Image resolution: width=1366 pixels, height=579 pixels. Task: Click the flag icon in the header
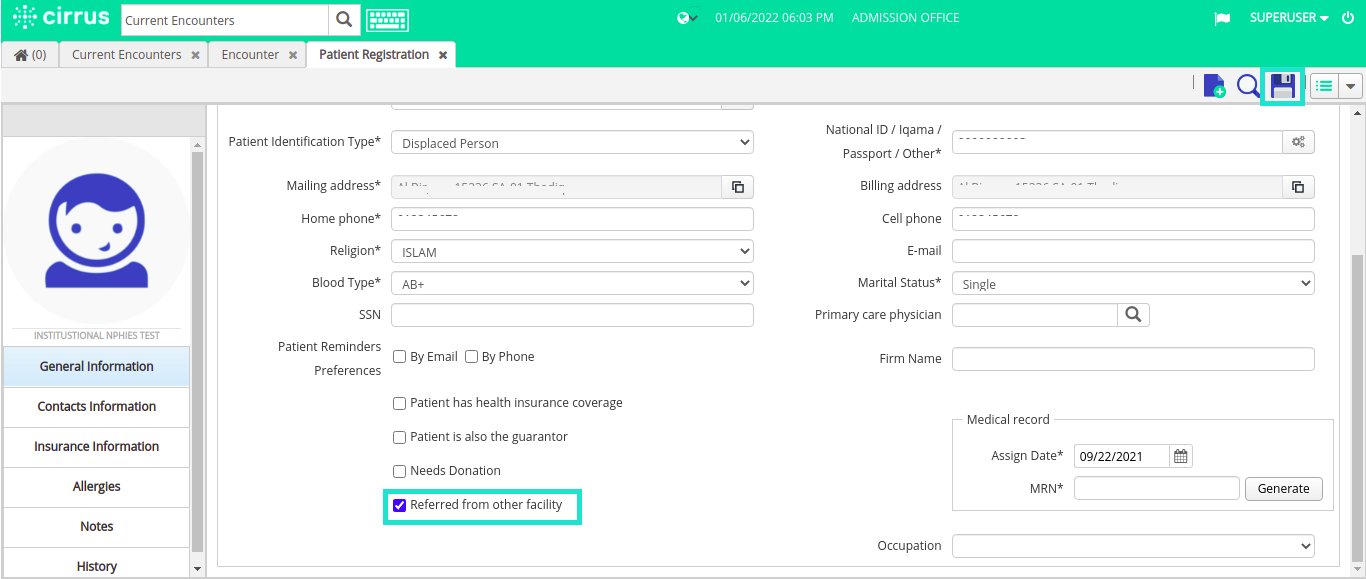tap(1222, 18)
